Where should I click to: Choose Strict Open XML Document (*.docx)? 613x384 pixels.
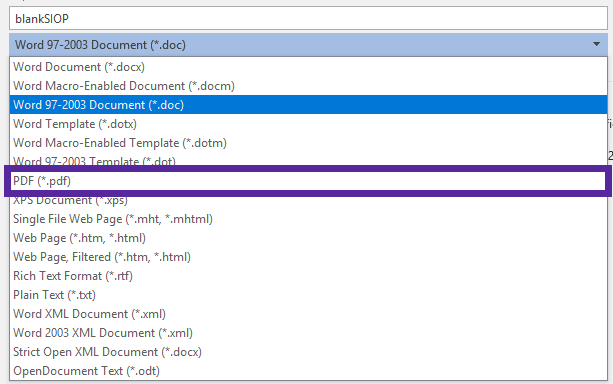(x=308, y=352)
